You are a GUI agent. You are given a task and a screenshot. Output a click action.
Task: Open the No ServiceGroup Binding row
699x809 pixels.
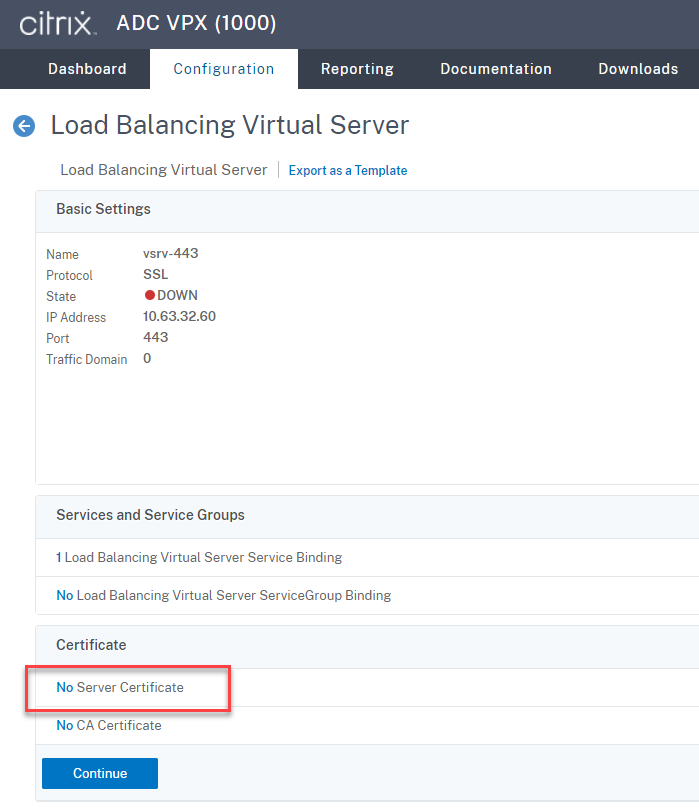point(223,595)
